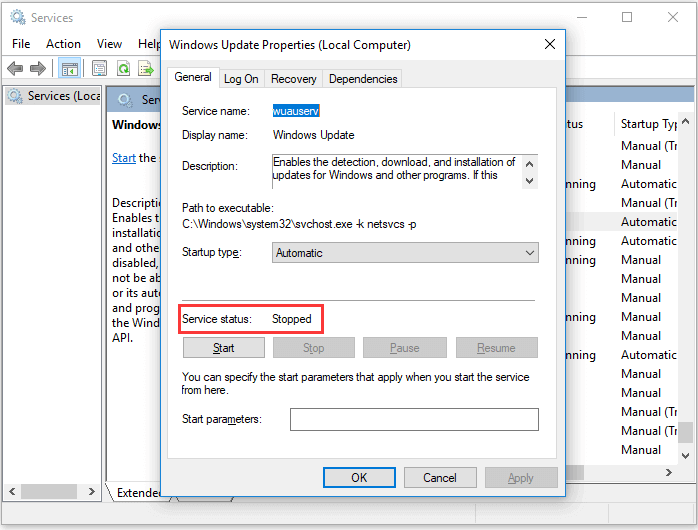Minimize the Services window
Image resolution: width=698 pixels, height=530 pixels.
point(582,17)
